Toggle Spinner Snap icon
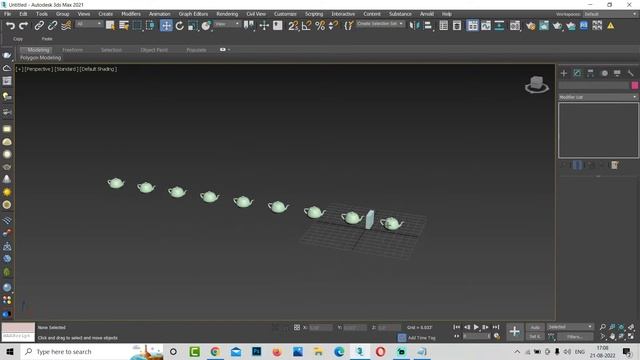Screen dimensions: 640x360 333,26
